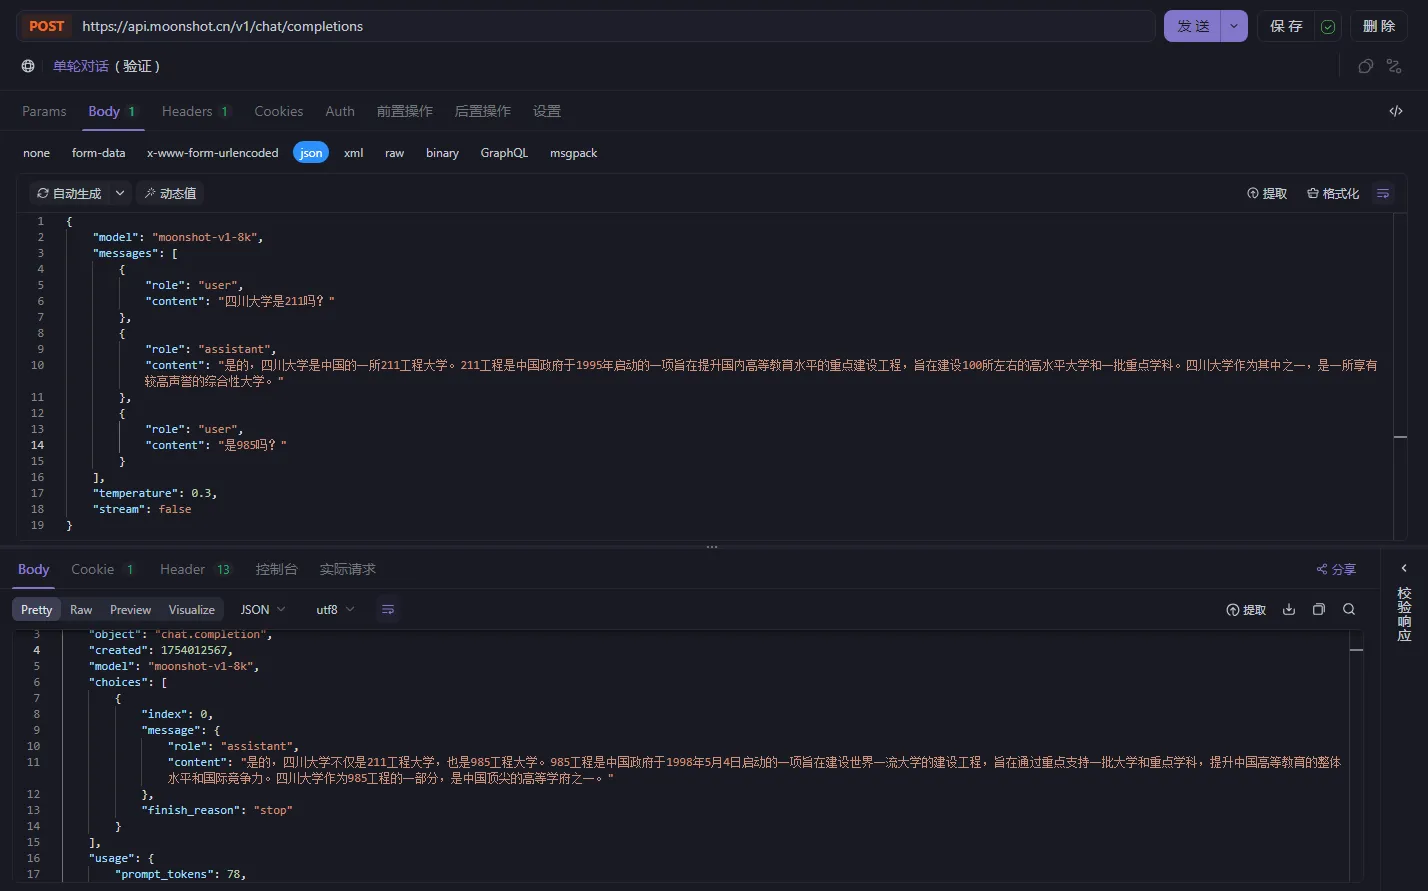Click the 保存 save button
The width and height of the screenshot is (1428, 891).
pos(1286,26)
